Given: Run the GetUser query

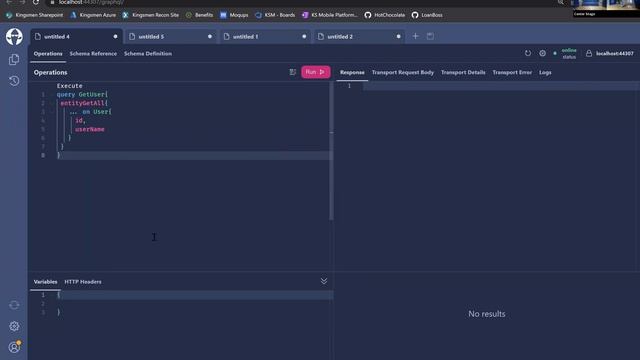Looking at the screenshot, I should click(316, 72).
